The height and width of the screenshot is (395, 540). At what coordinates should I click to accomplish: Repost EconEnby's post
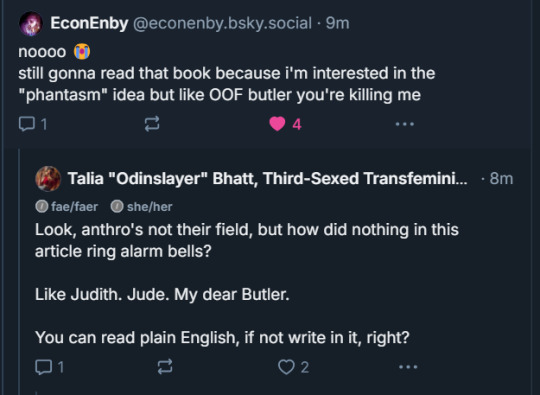click(152, 124)
